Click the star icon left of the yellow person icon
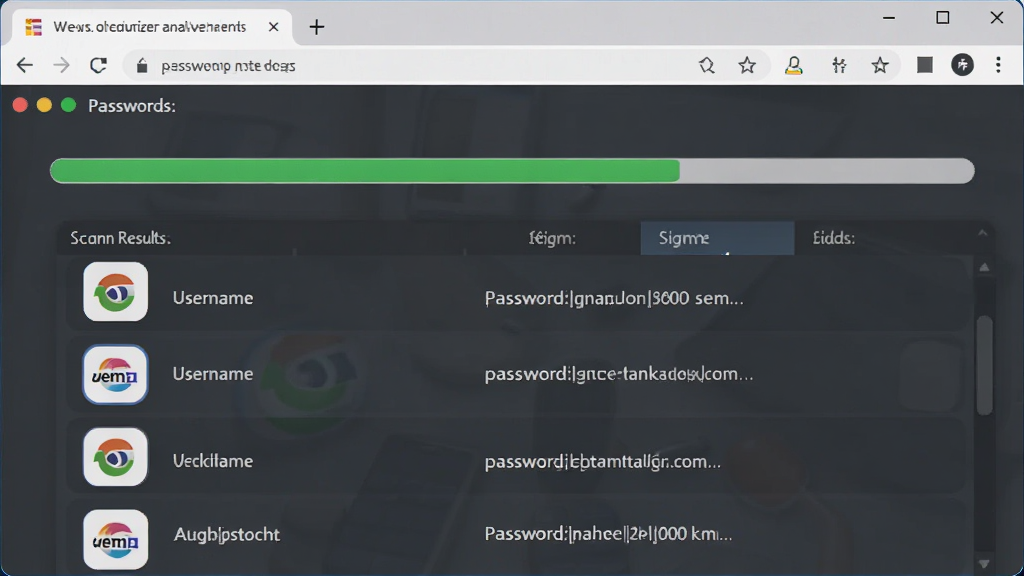 pos(747,65)
